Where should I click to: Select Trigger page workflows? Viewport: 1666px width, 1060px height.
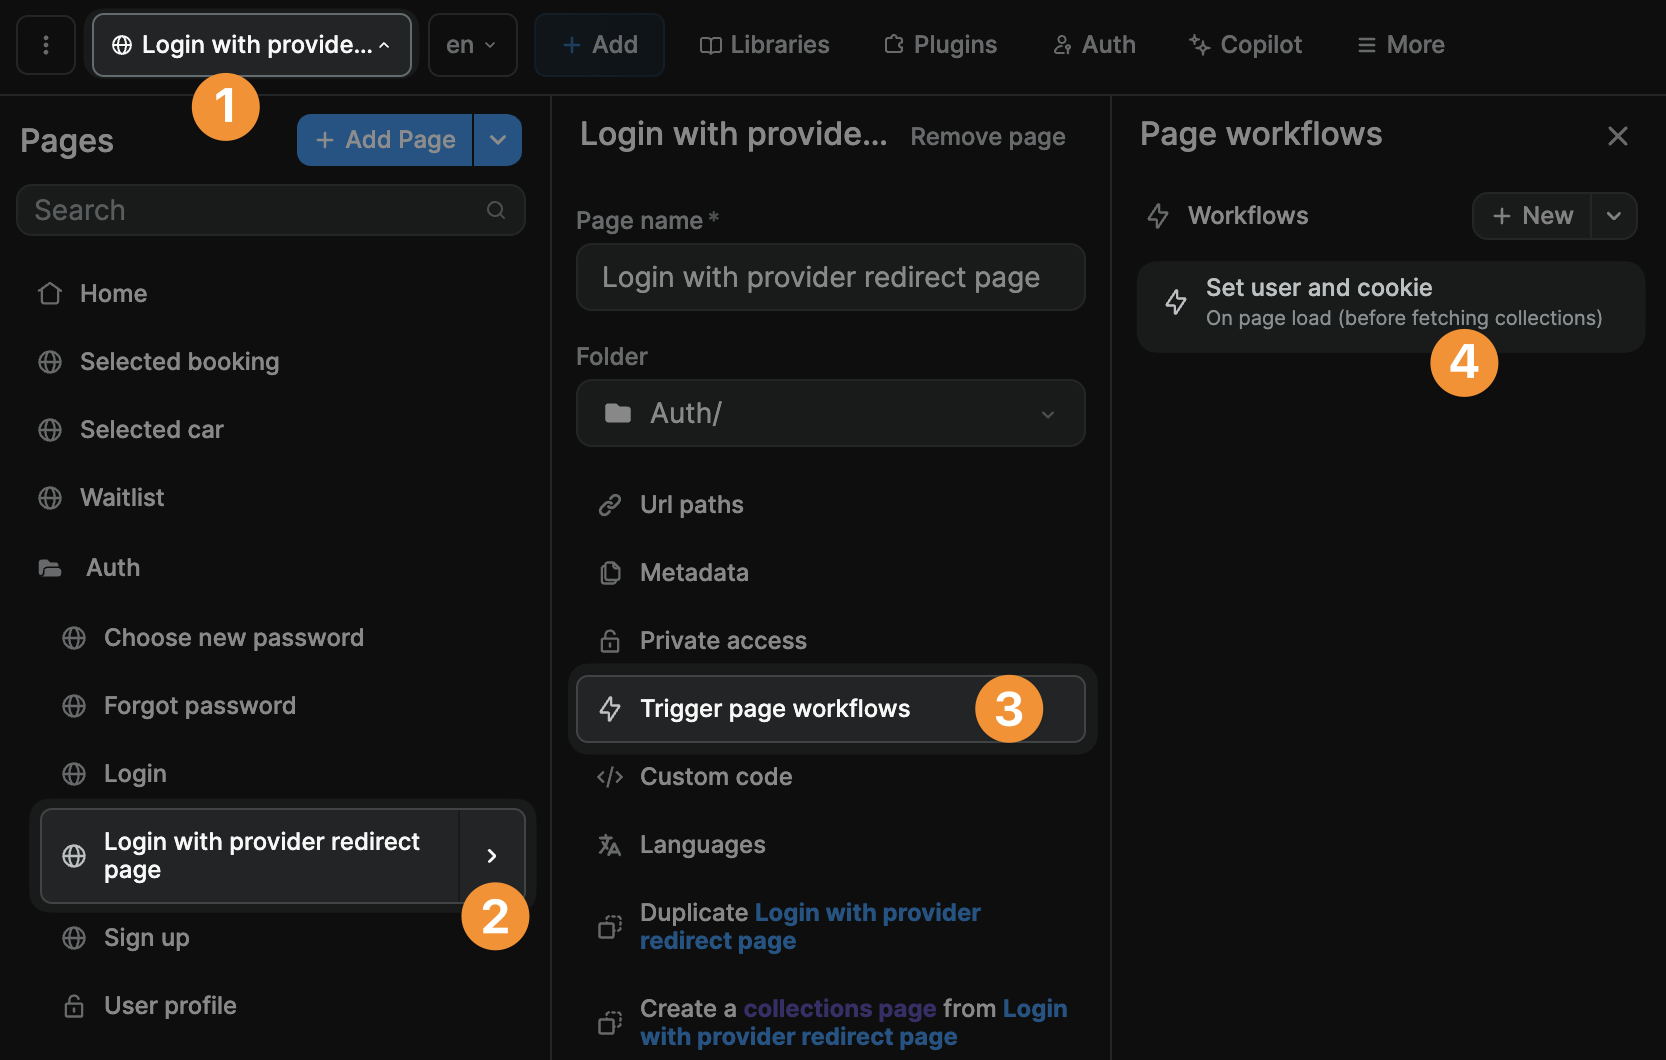click(775, 708)
